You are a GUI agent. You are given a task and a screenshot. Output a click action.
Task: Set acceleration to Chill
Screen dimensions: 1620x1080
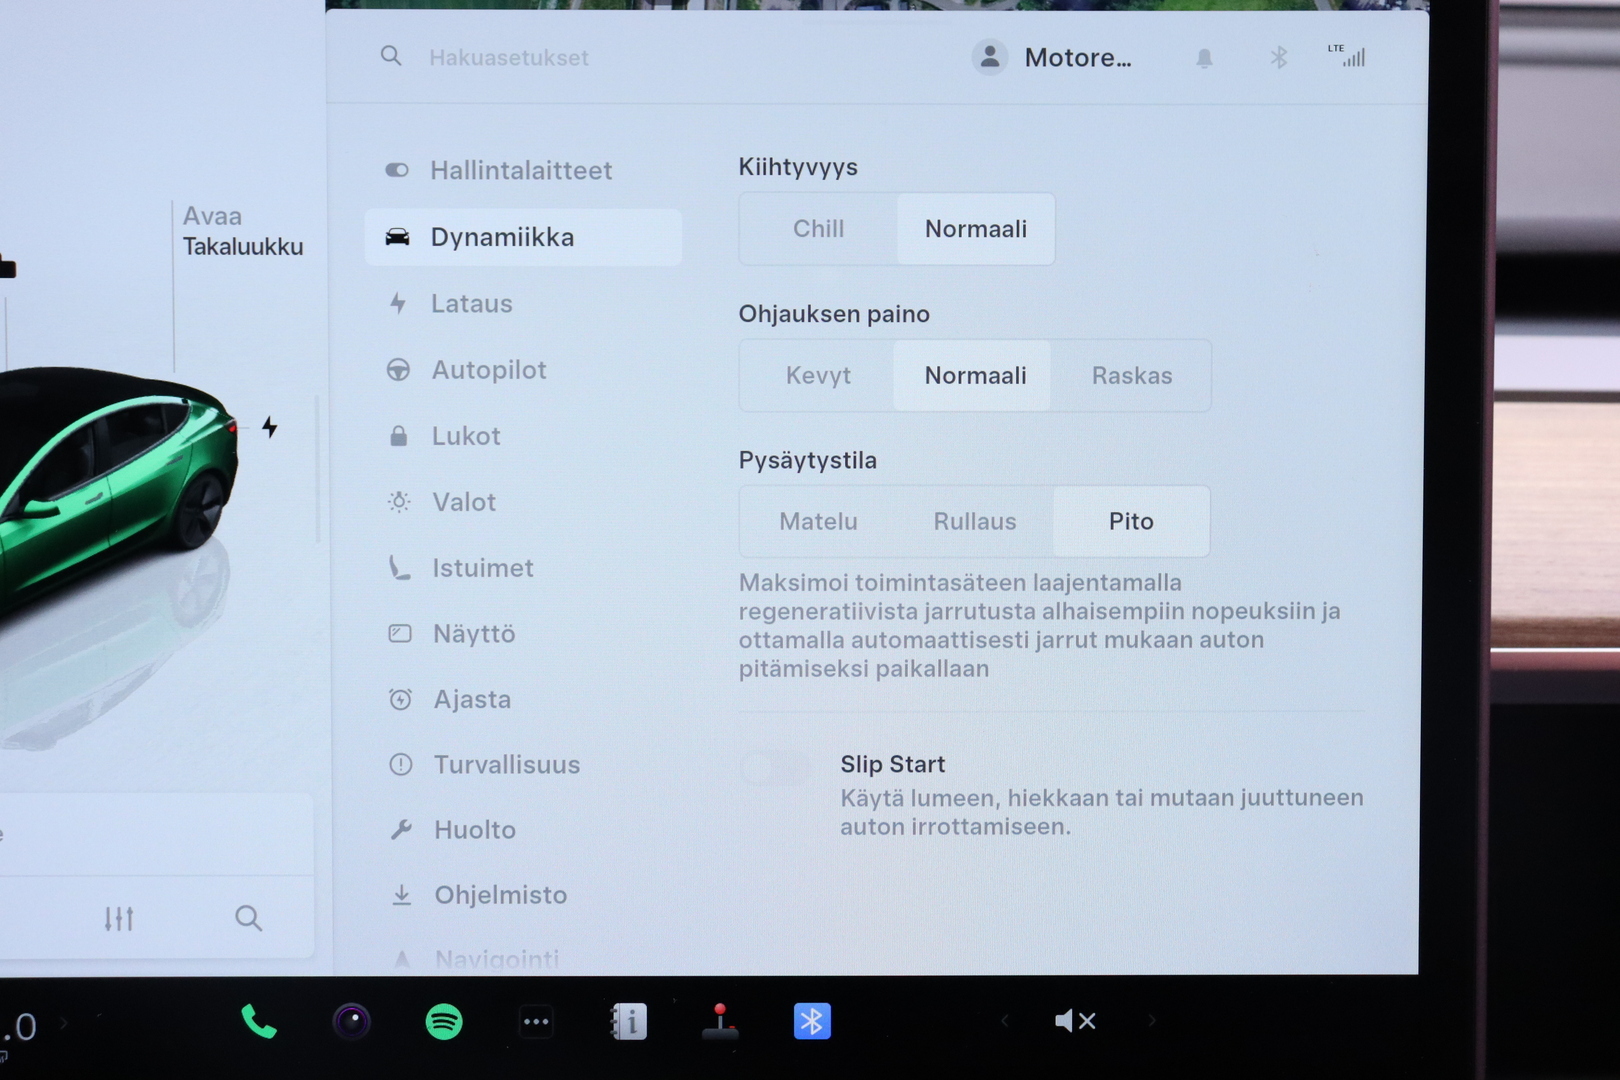pos(818,229)
